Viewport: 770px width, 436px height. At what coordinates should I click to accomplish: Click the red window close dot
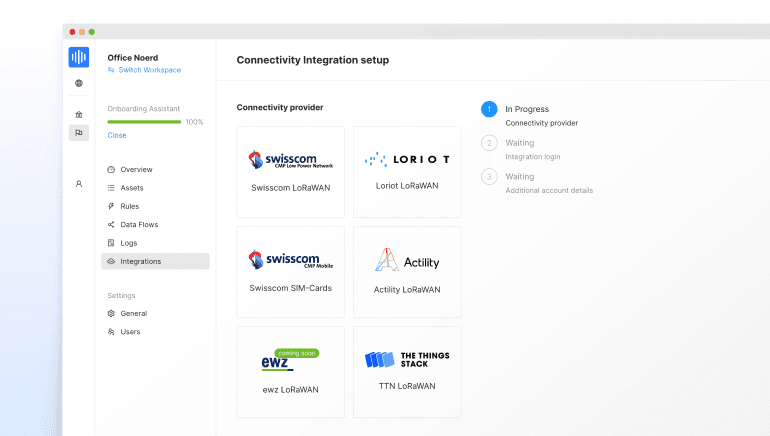click(x=72, y=32)
